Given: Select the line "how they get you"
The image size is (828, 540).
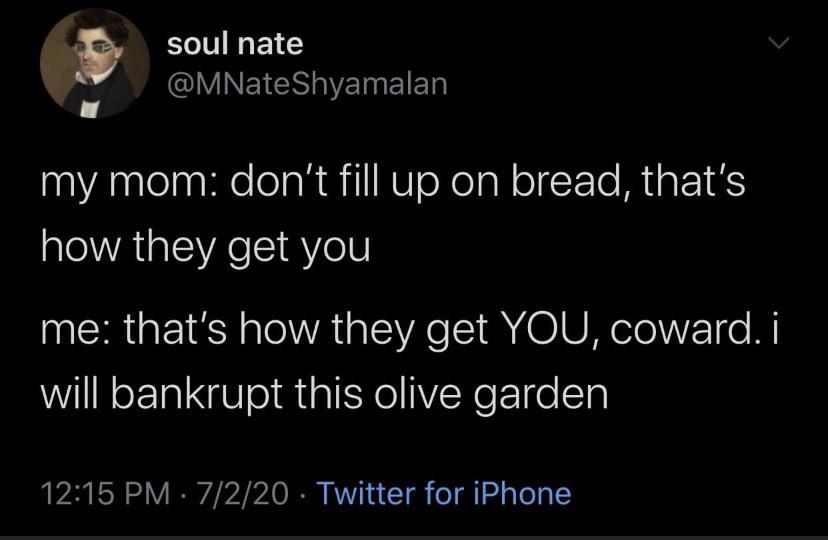Looking at the screenshot, I should point(205,246).
